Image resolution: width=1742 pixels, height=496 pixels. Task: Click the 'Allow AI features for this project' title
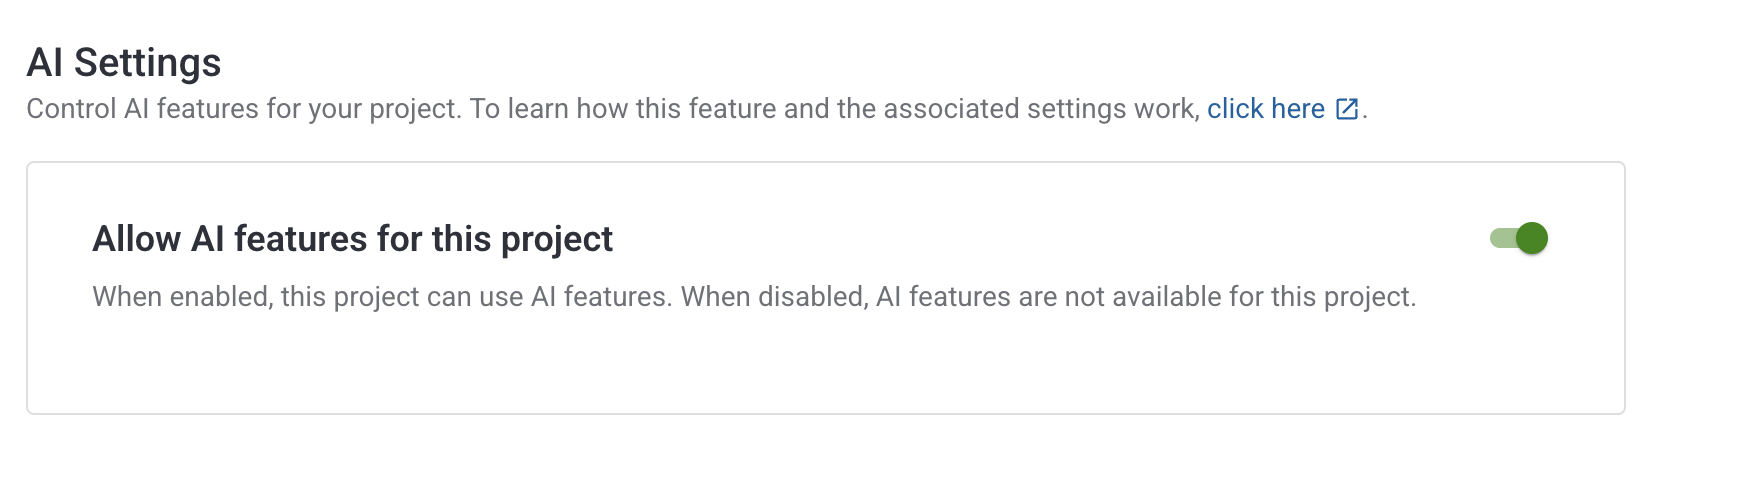pos(352,239)
